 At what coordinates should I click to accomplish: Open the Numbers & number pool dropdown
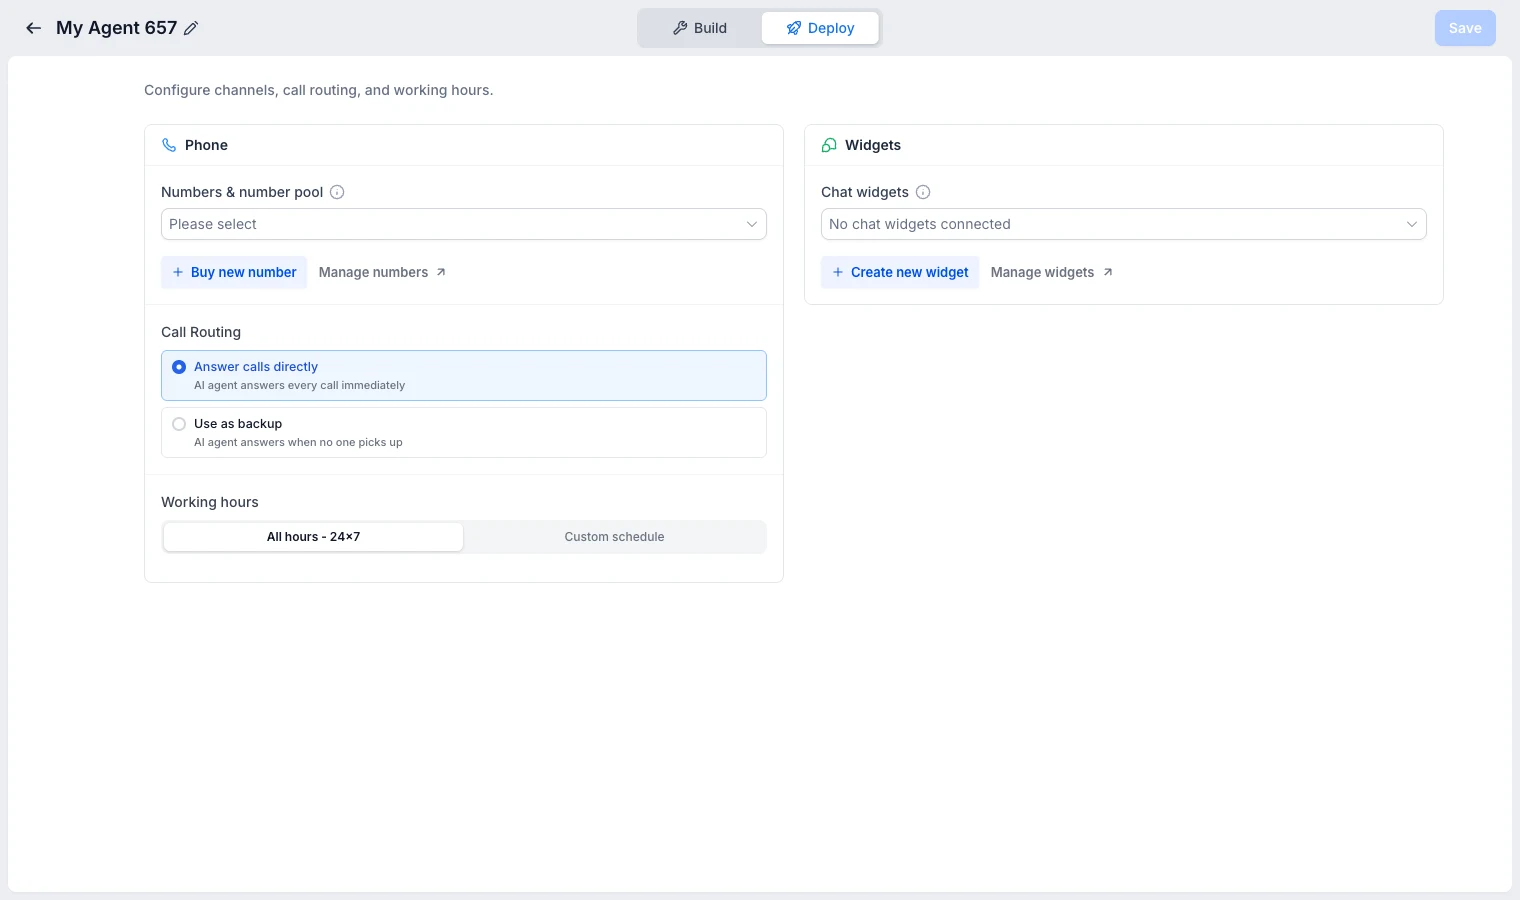tap(464, 224)
